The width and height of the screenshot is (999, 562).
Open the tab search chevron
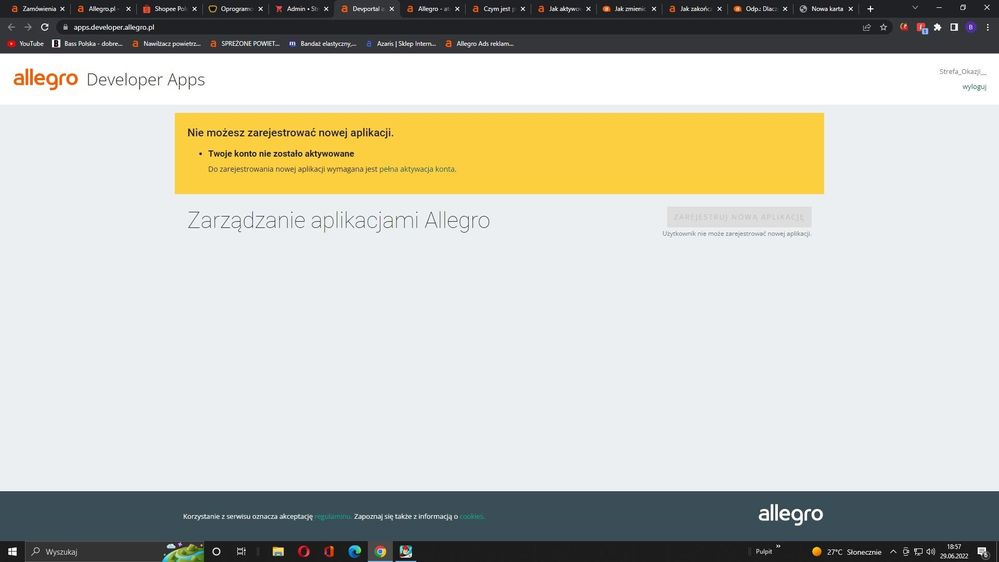pos(915,8)
